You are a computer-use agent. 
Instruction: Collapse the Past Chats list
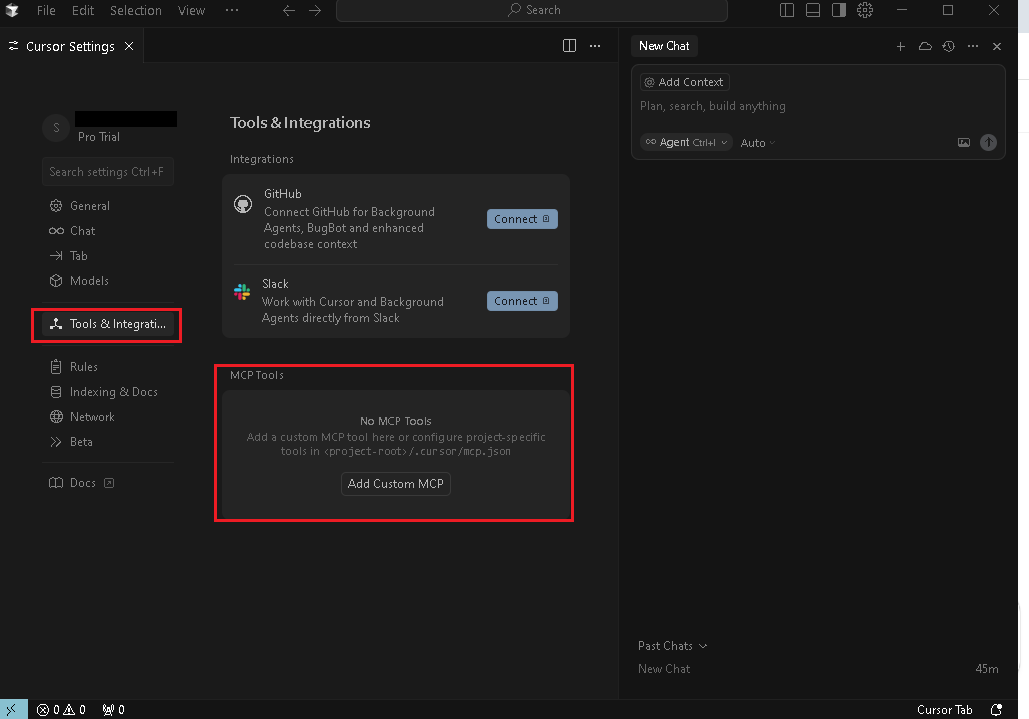pos(672,646)
